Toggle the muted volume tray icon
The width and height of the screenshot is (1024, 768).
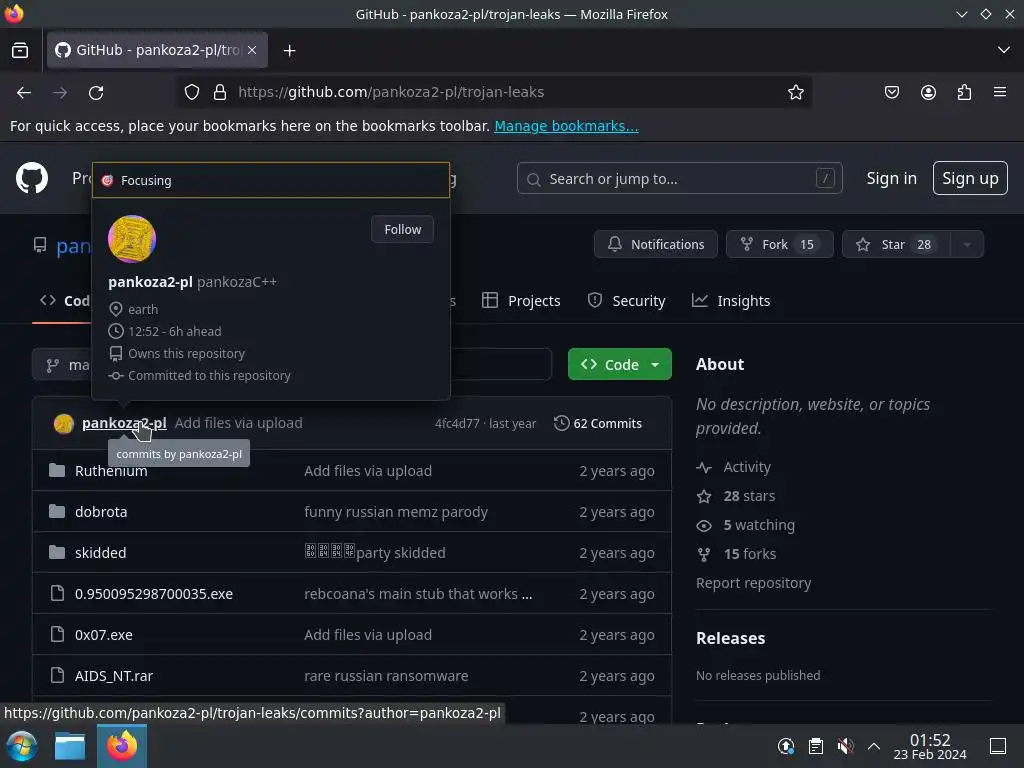(x=845, y=746)
